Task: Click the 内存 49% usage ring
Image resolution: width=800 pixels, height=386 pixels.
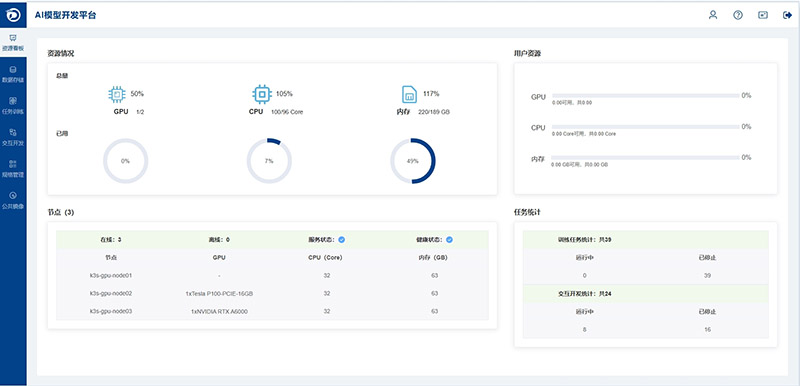Action: pyautogui.click(x=413, y=161)
